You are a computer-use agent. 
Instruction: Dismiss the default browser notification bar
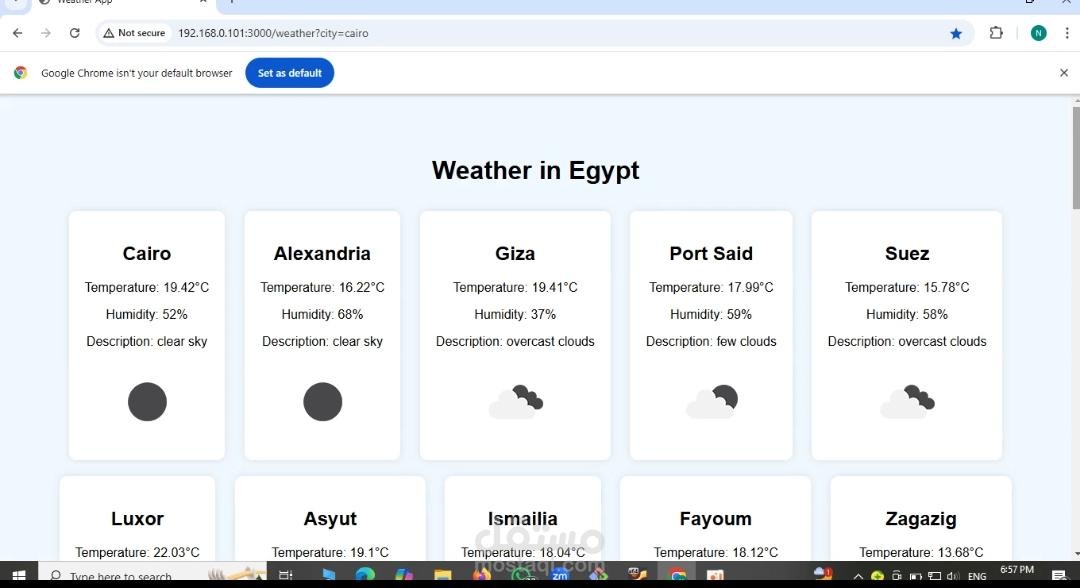tap(1063, 73)
